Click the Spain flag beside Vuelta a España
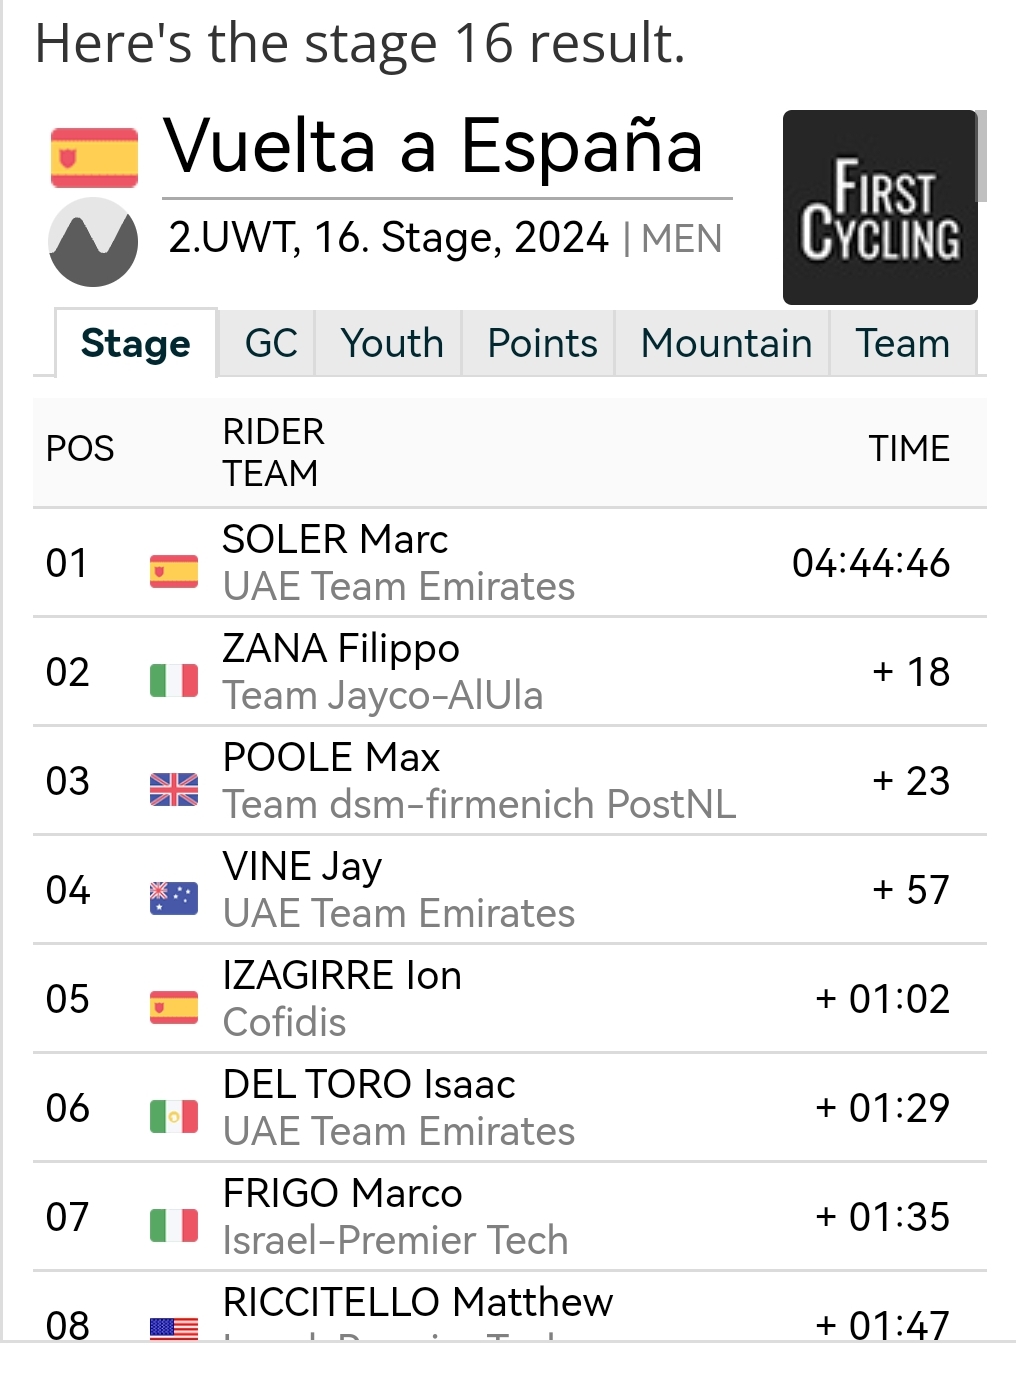1016x1390 pixels. (x=94, y=157)
